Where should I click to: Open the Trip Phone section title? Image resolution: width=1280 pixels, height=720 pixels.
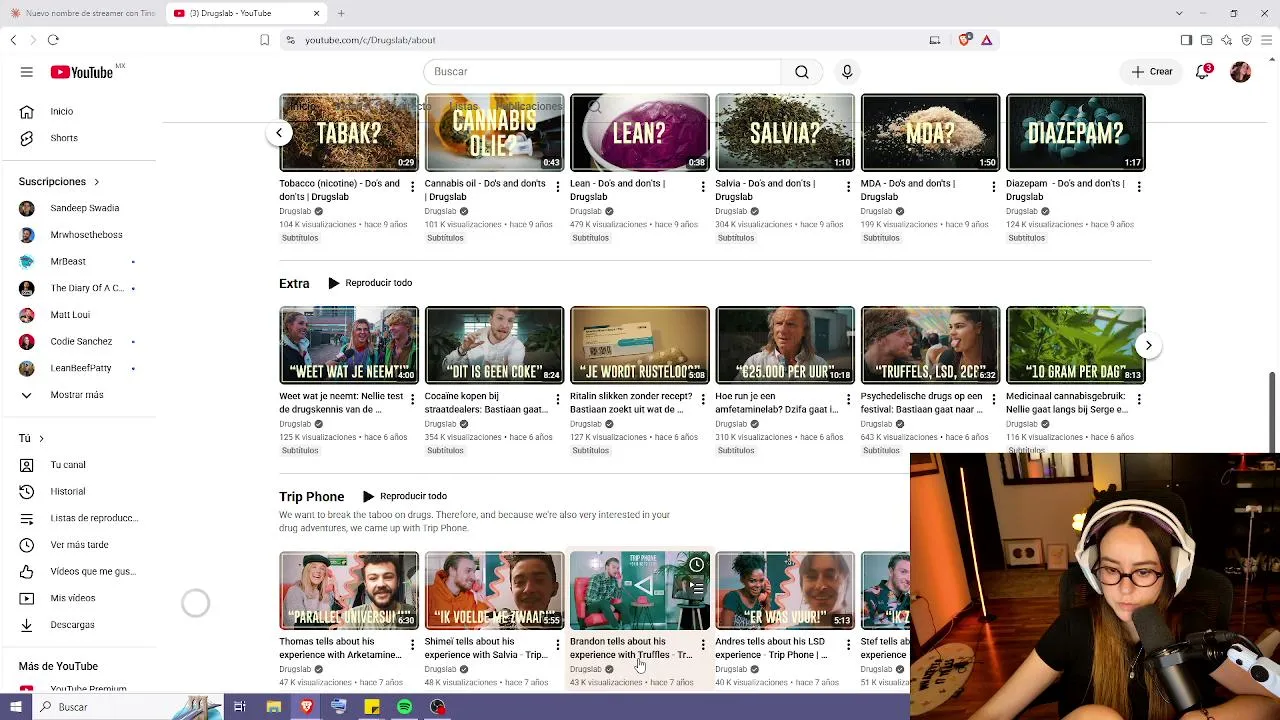[x=311, y=497]
